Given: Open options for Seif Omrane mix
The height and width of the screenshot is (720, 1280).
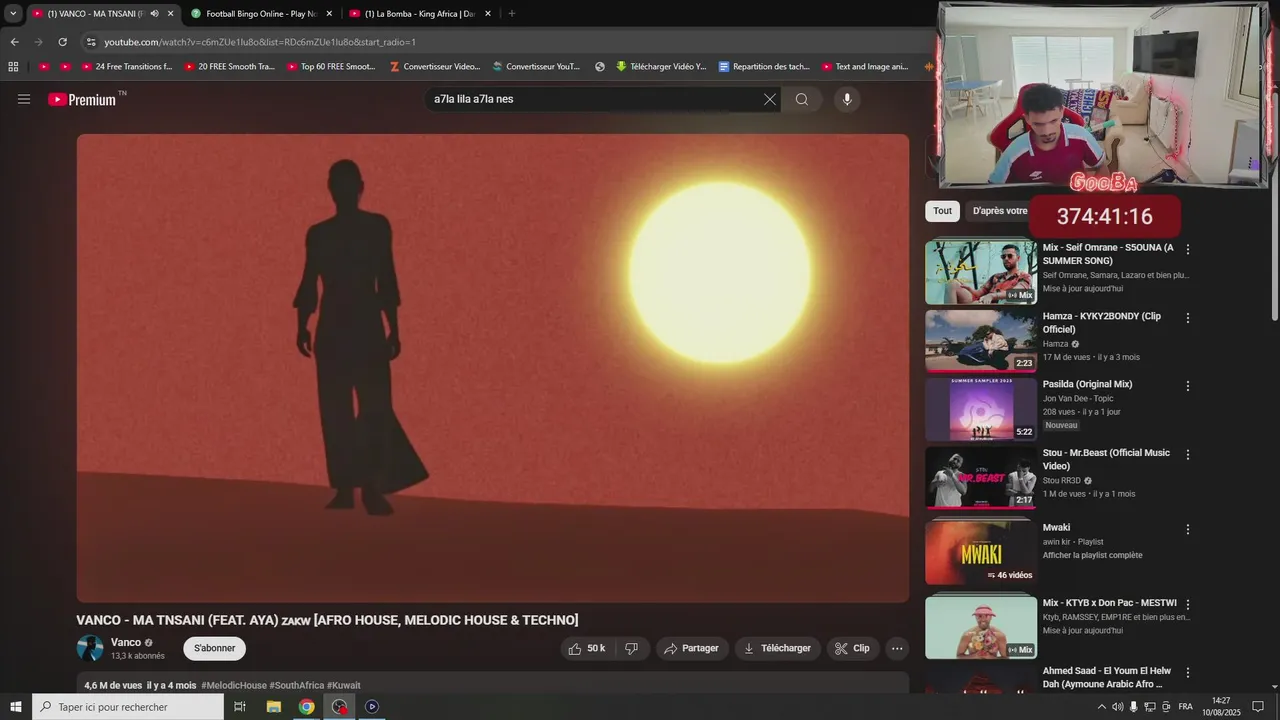Looking at the screenshot, I should pyautogui.click(x=1188, y=249).
